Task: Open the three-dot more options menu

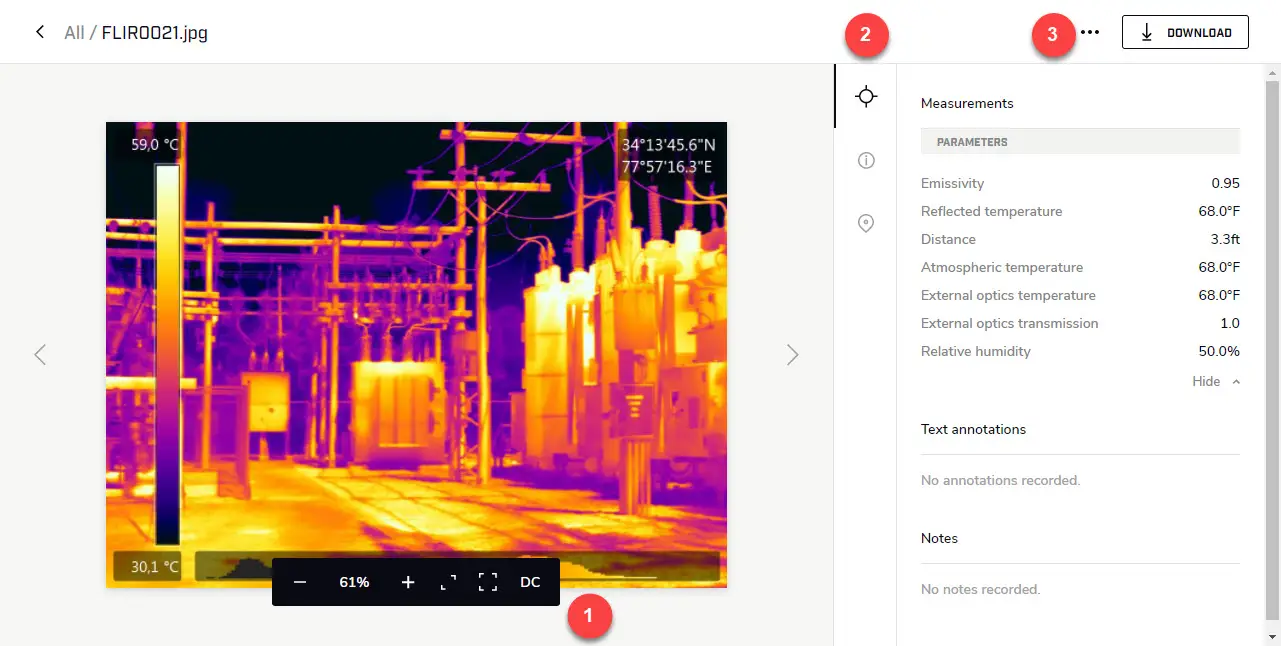Action: (x=1090, y=32)
